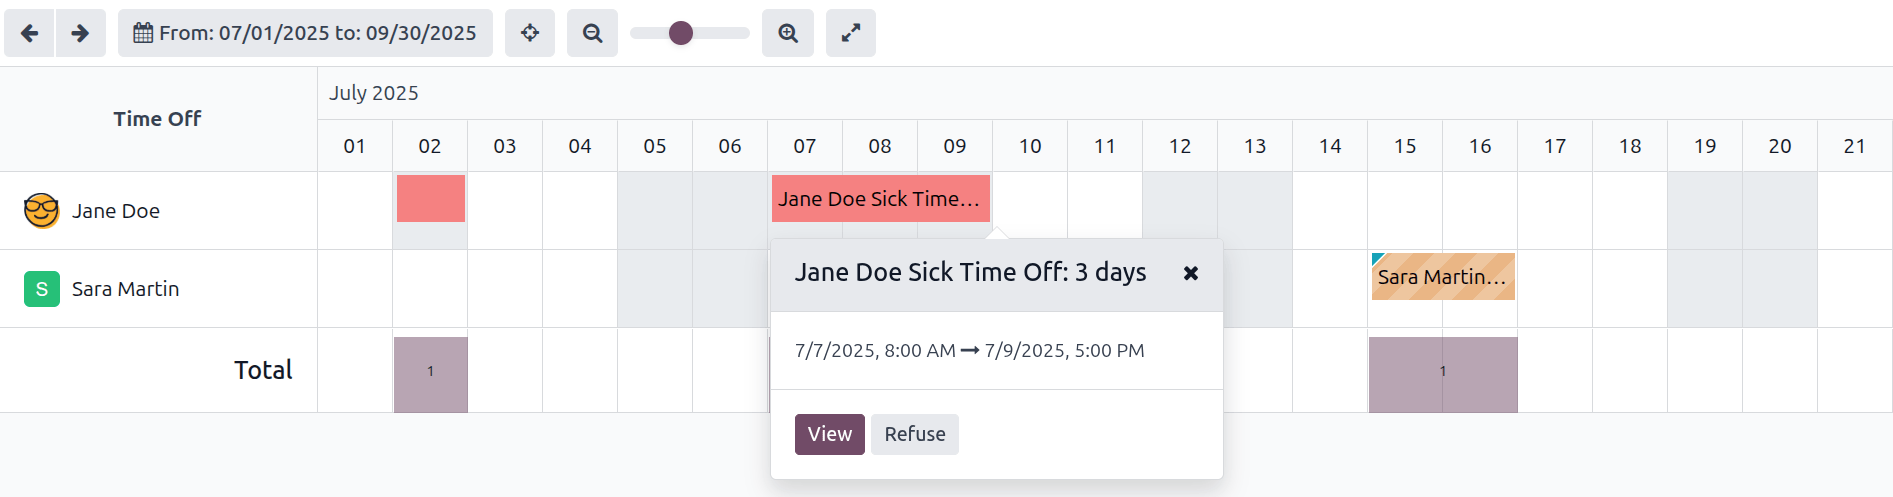This screenshot has width=1893, height=497.
Task: Close the Jane Doe Sick Time Off popover
Action: click(1190, 273)
